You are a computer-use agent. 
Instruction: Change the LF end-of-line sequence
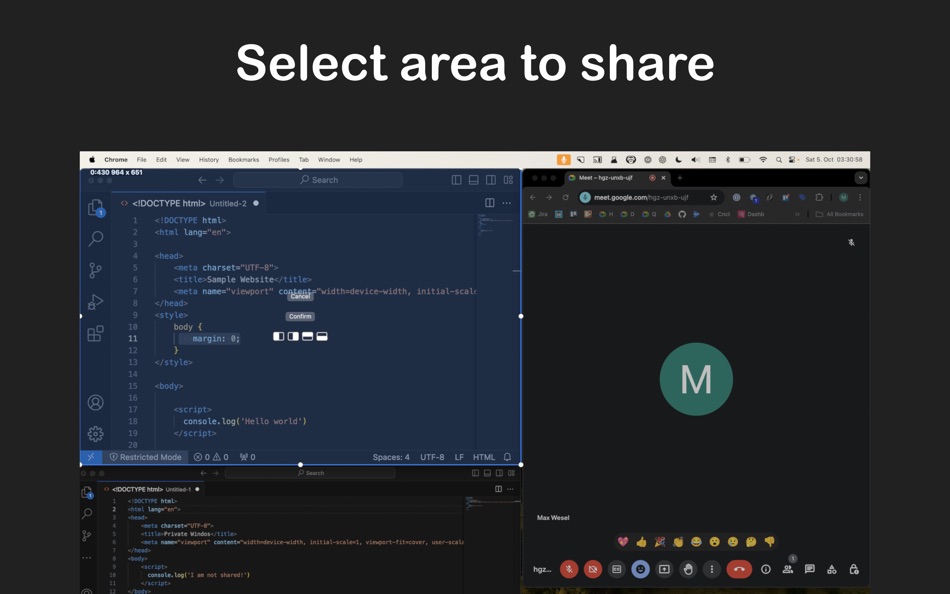pos(459,457)
